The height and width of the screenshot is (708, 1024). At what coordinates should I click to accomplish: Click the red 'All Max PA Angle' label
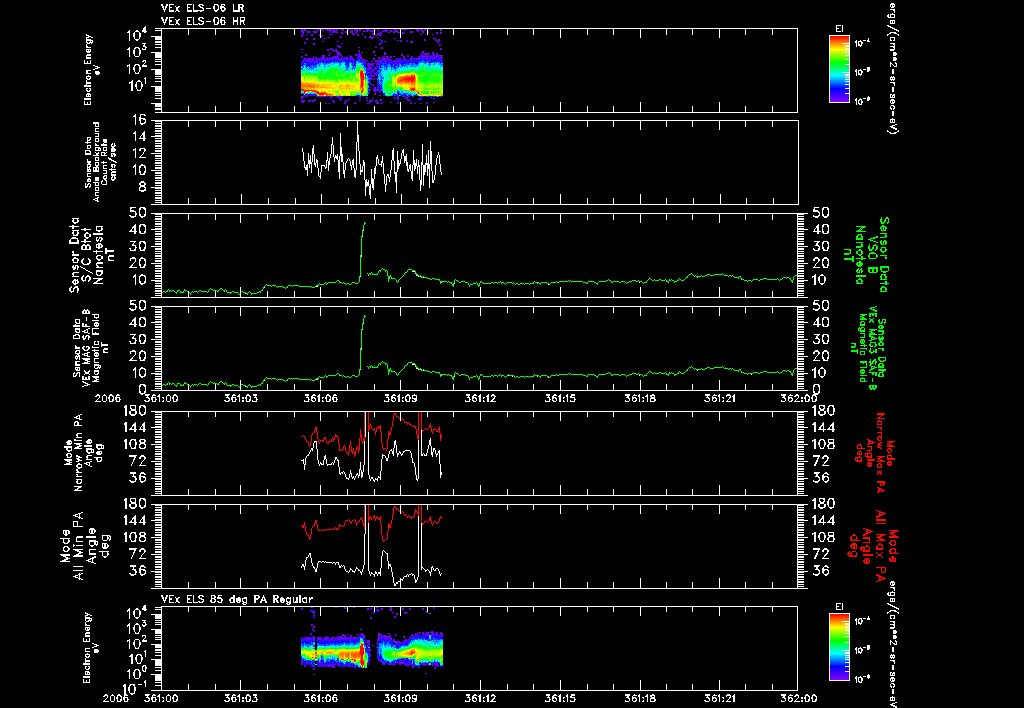[x=875, y=545]
